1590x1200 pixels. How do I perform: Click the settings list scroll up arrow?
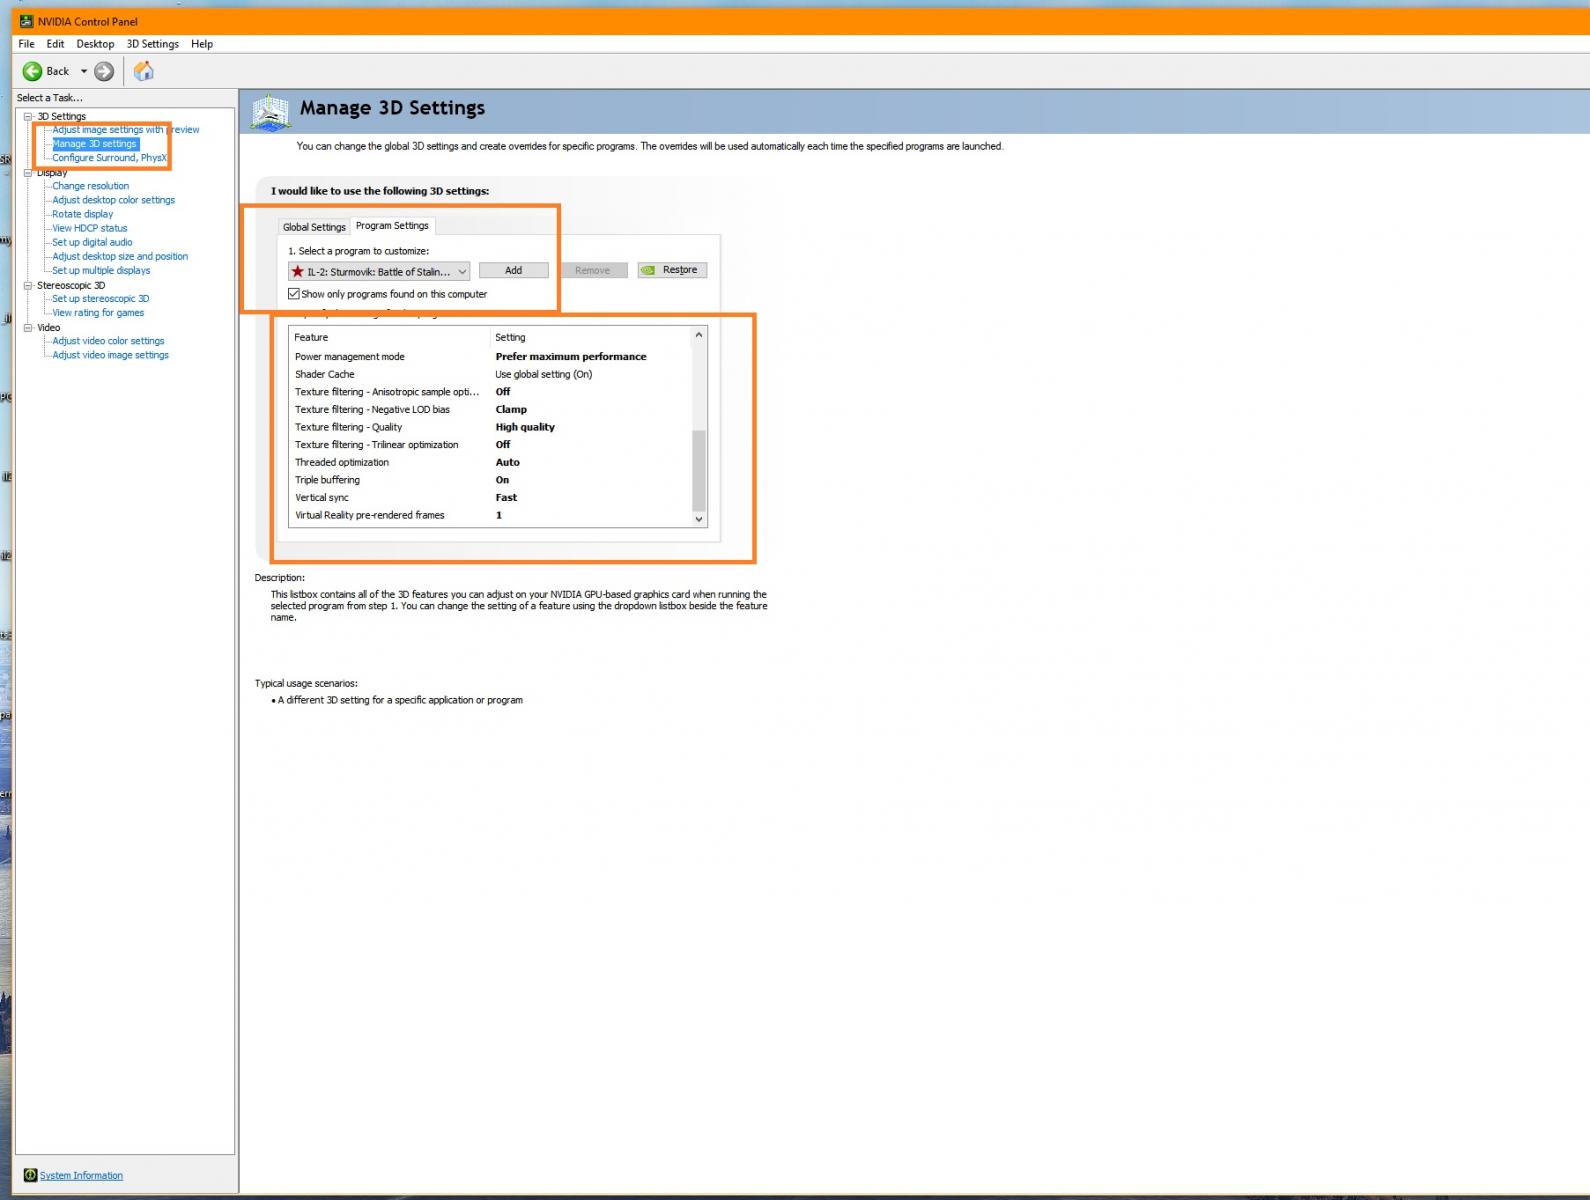[699, 335]
